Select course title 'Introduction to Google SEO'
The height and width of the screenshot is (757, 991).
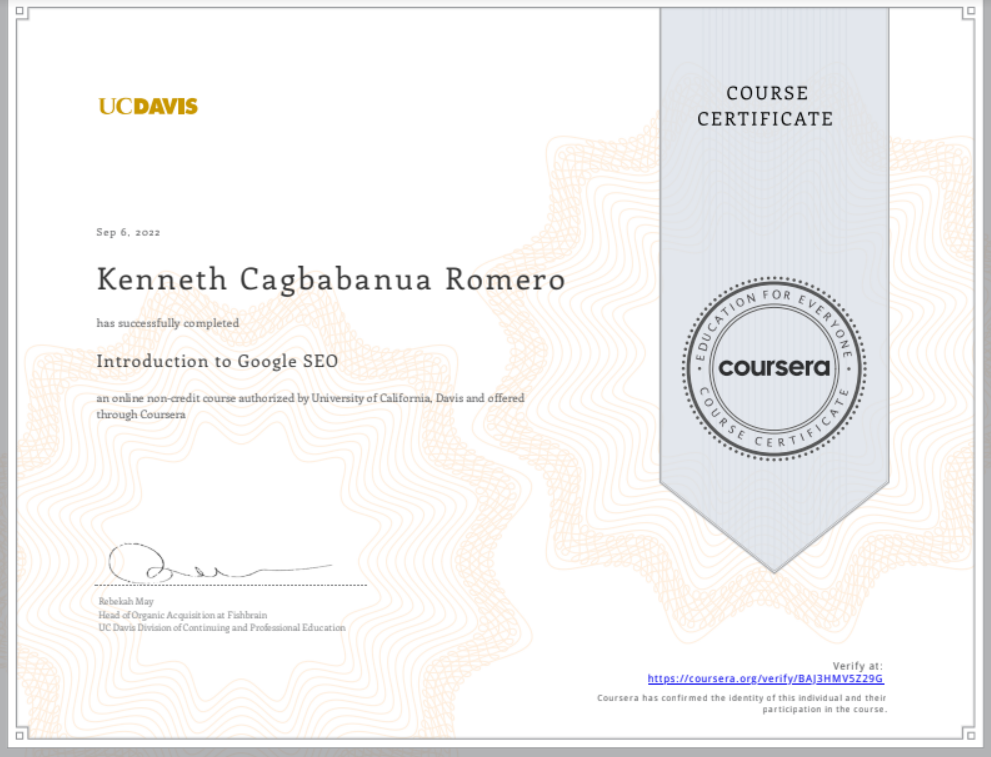pyautogui.click(x=217, y=361)
